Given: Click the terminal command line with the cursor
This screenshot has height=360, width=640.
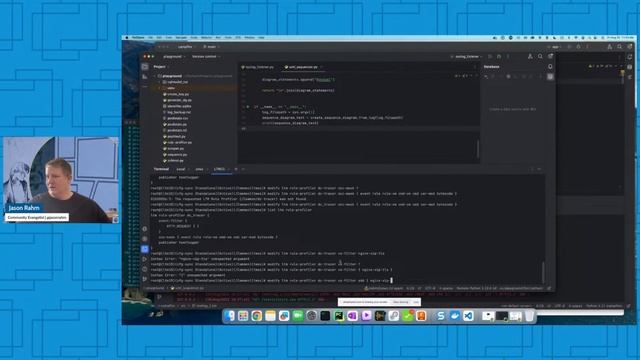Looking at the screenshot, I should coord(271,280).
